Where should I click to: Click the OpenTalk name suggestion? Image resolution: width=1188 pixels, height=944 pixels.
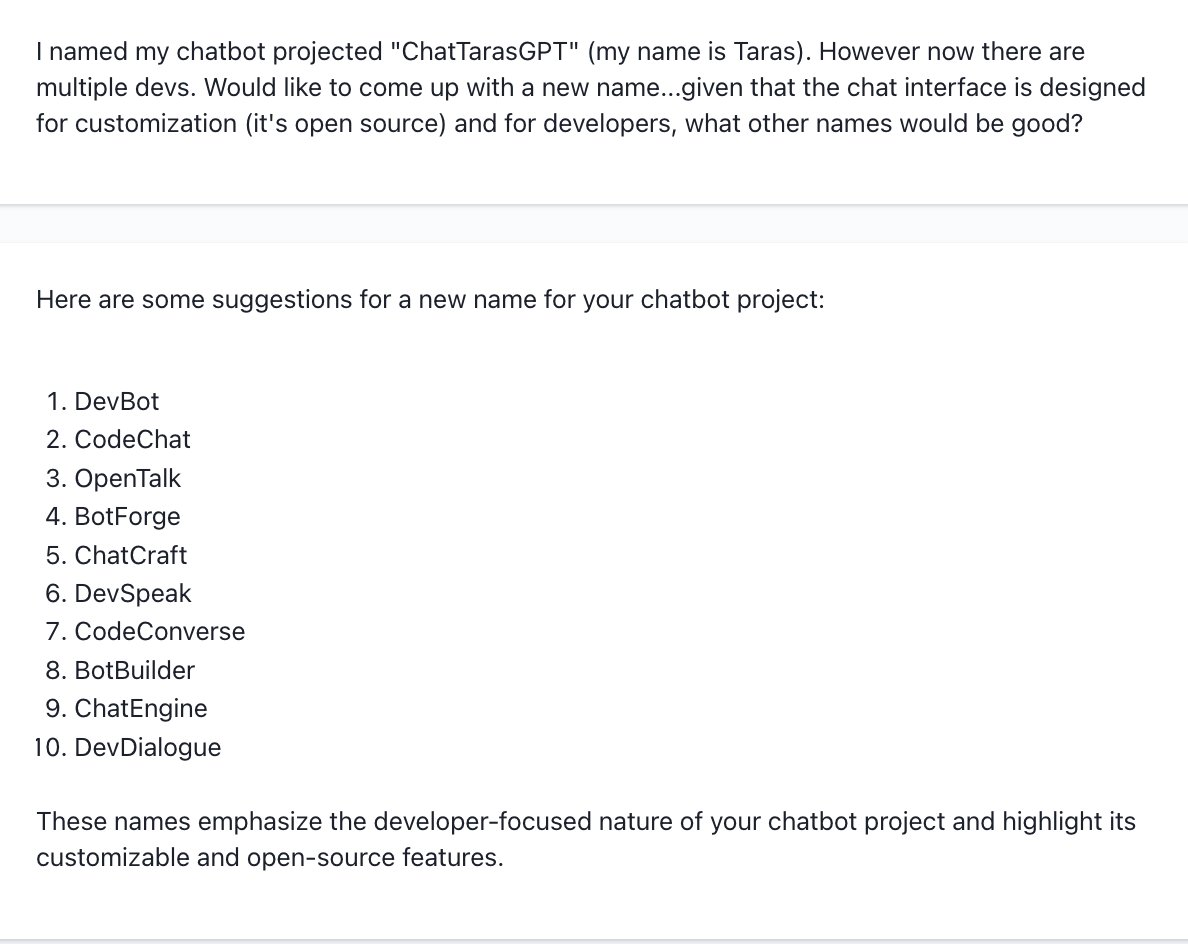pyautogui.click(x=127, y=478)
